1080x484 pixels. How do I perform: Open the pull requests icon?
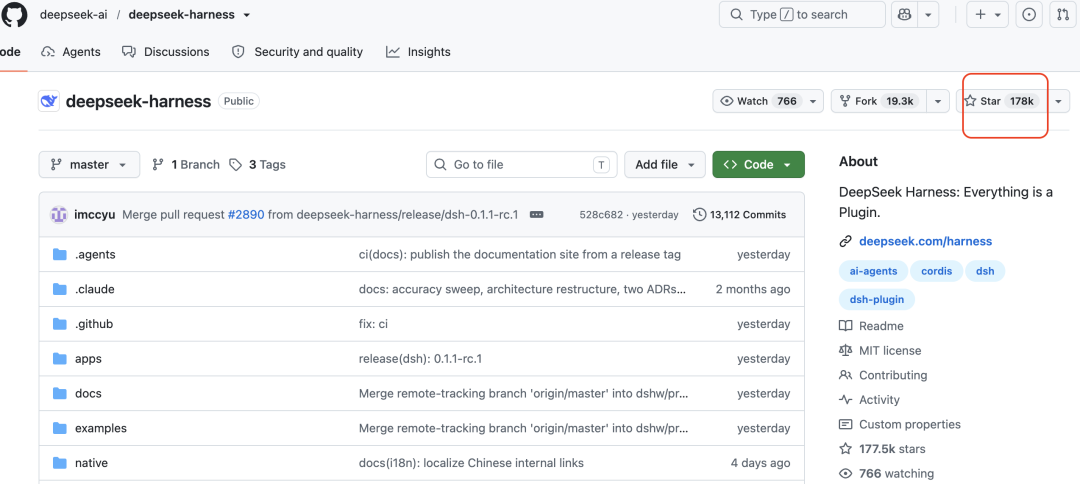pos(1063,14)
